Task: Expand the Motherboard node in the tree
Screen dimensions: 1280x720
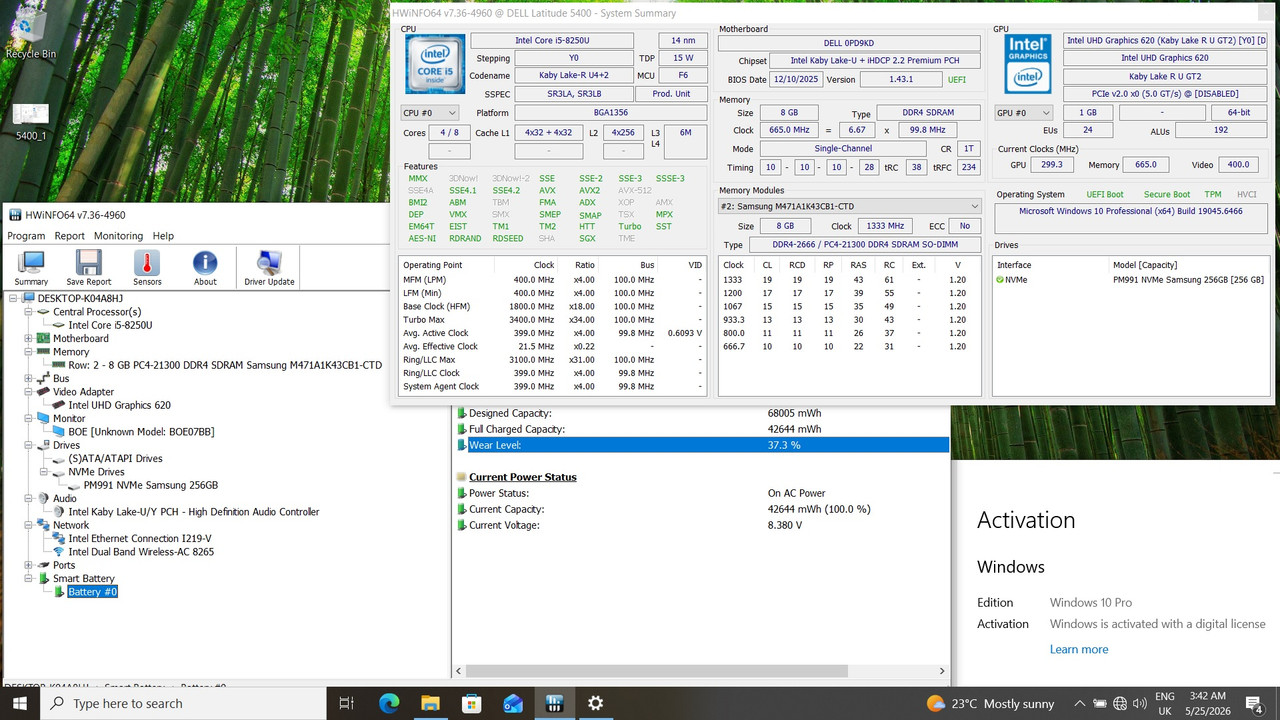Action: coord(29,338)
